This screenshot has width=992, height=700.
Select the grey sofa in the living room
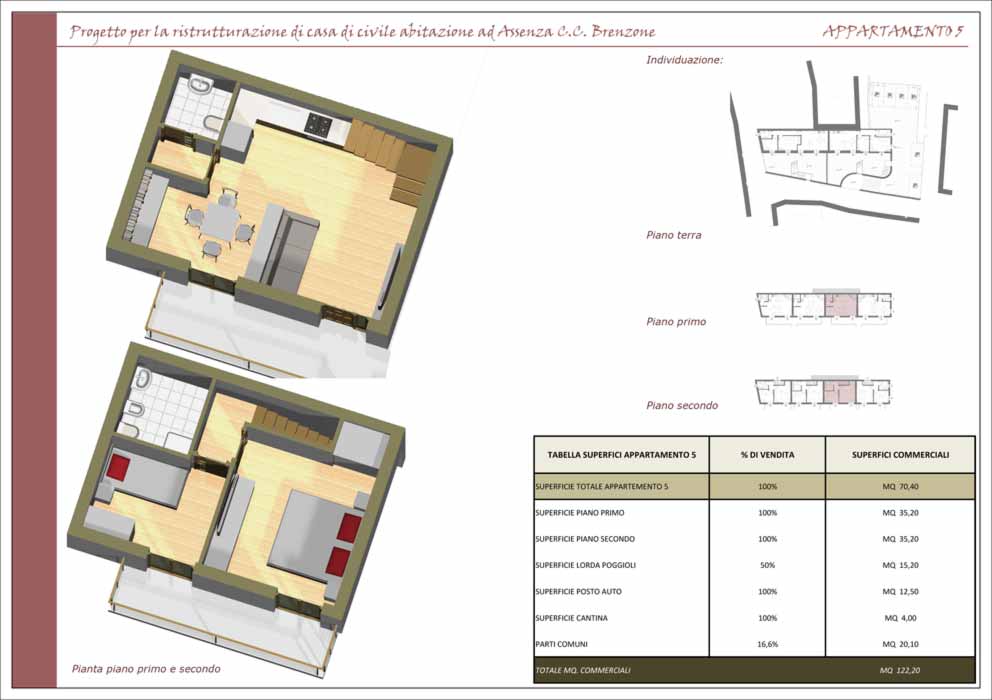click(294, 248)
